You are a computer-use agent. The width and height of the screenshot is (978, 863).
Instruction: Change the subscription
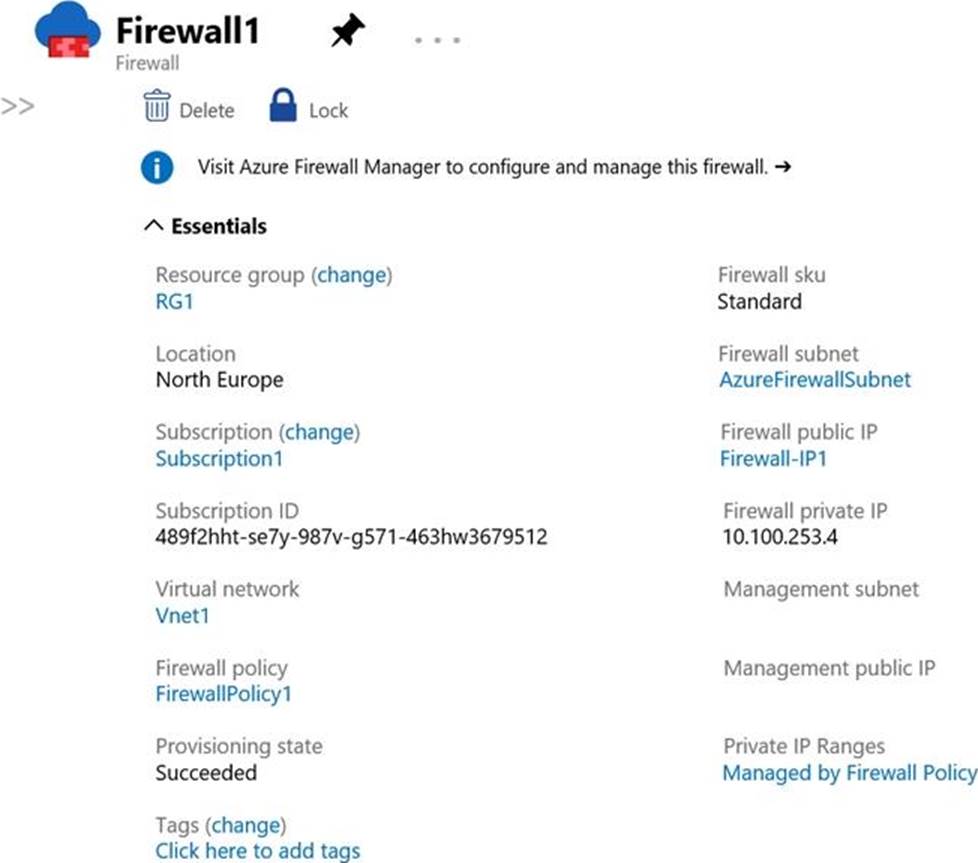322,432
